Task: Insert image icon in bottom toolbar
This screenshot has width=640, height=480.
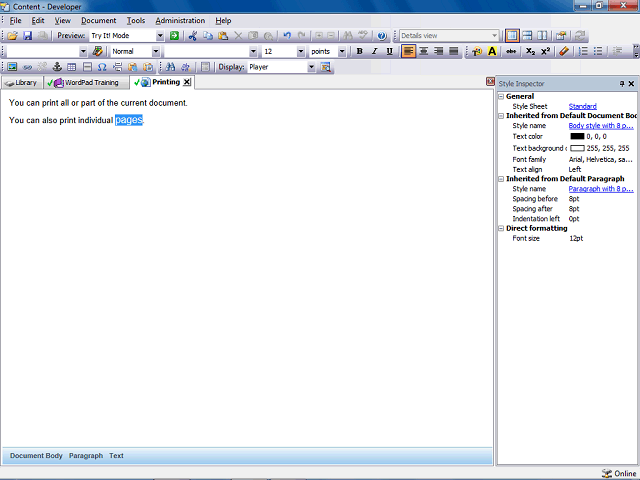Action: click(12, 67)
